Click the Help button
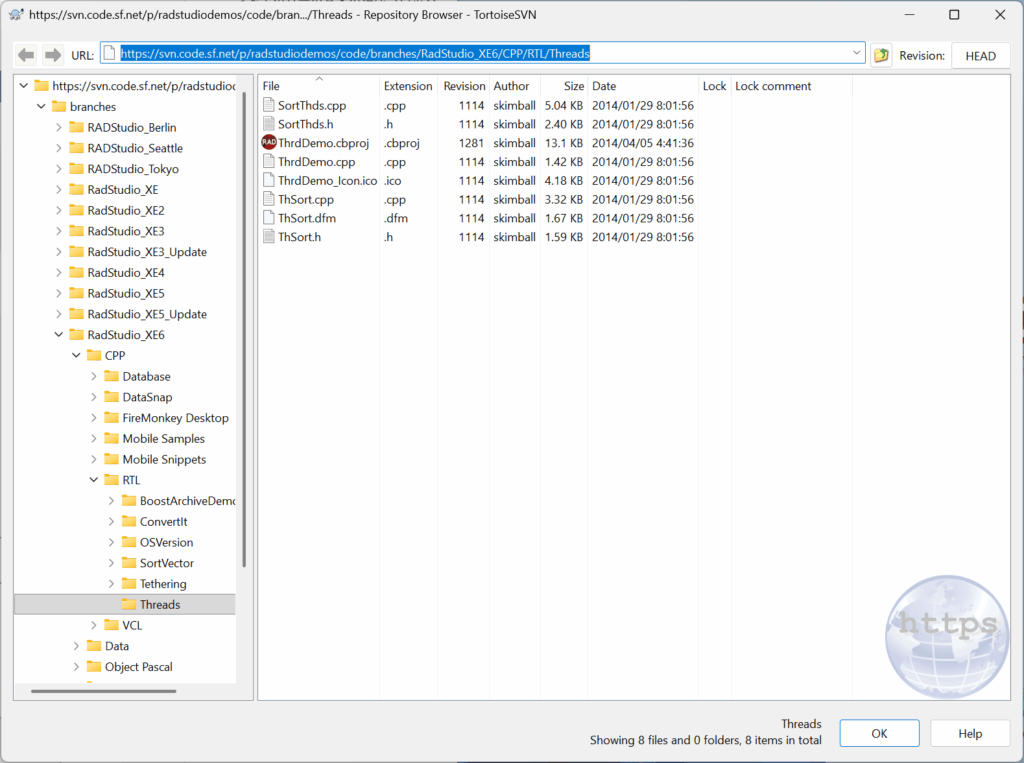 (x=969, y=733)
